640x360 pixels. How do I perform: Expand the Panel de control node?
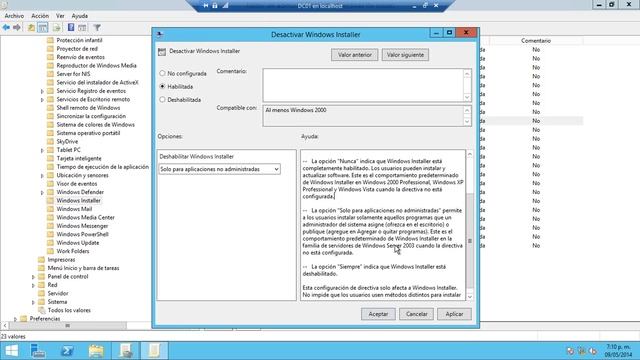33,277
